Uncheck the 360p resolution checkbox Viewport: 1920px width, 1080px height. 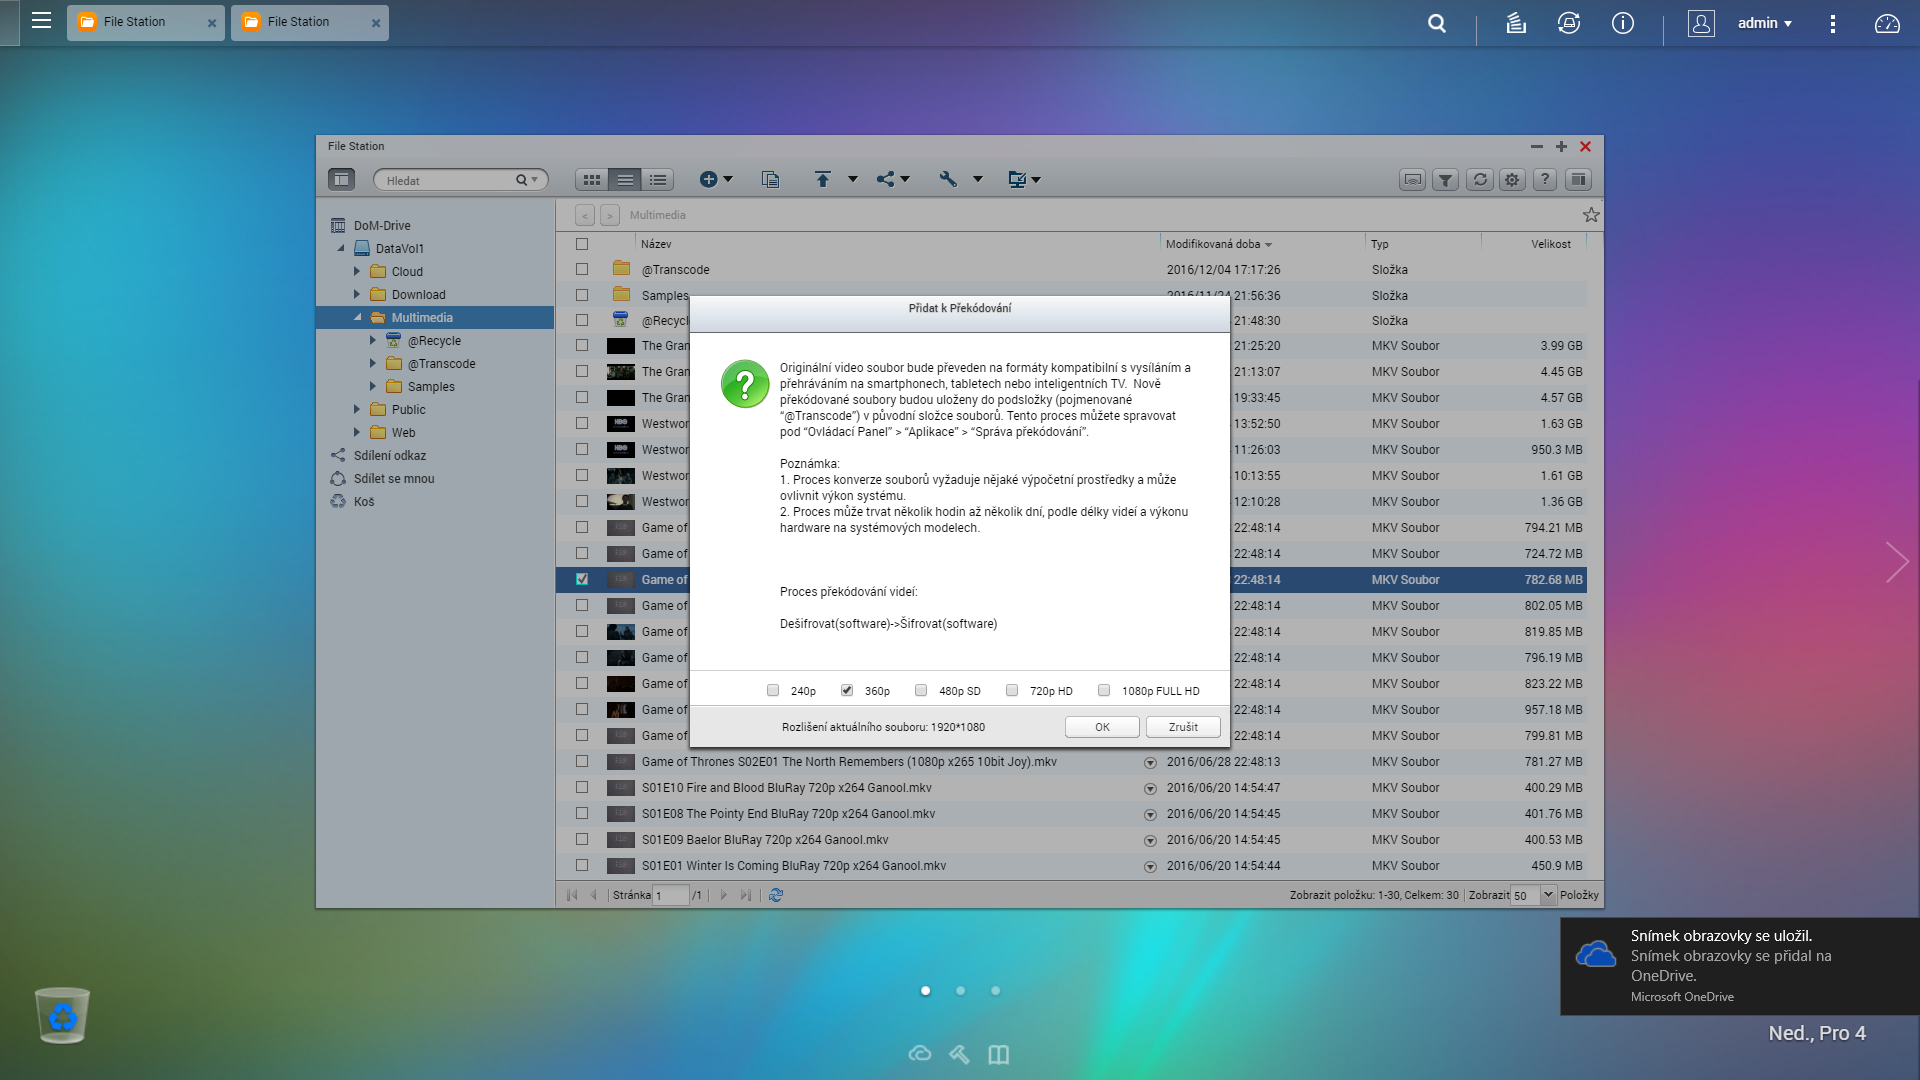click(847, 690)
